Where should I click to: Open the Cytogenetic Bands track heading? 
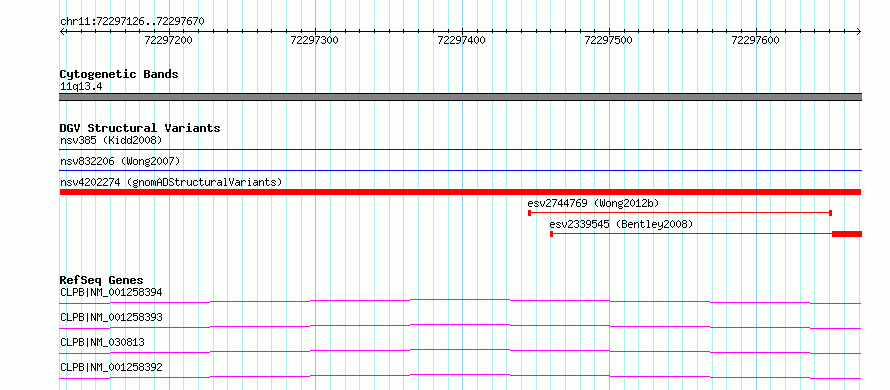(119, 74)
